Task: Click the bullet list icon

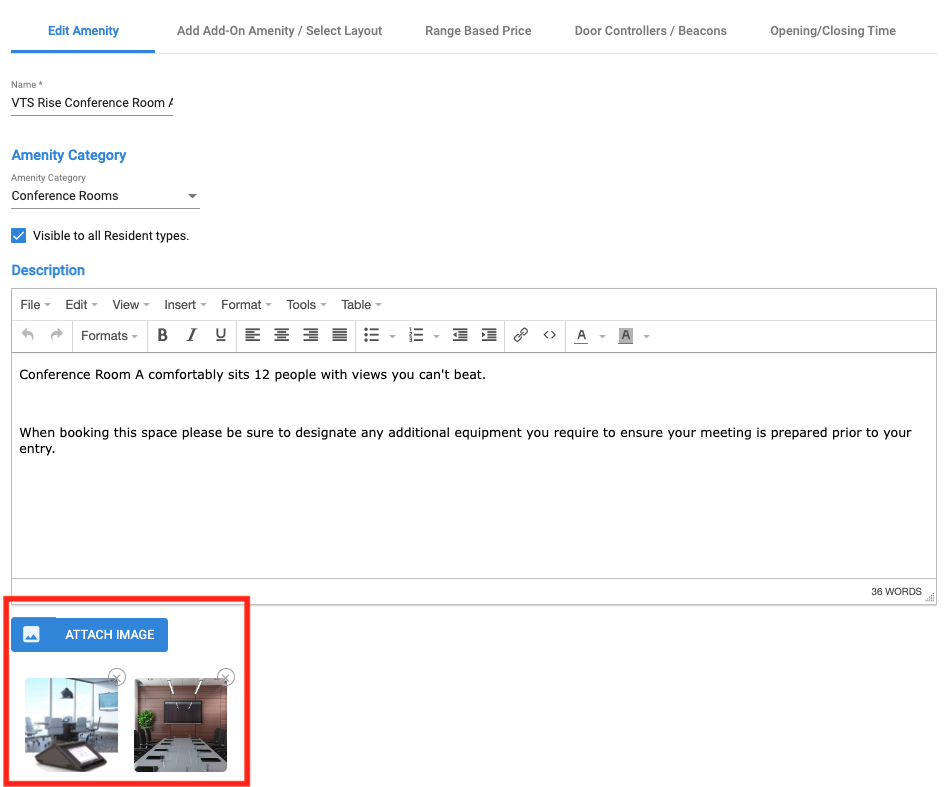Action: pyautogui.click(x=371, y=335)
